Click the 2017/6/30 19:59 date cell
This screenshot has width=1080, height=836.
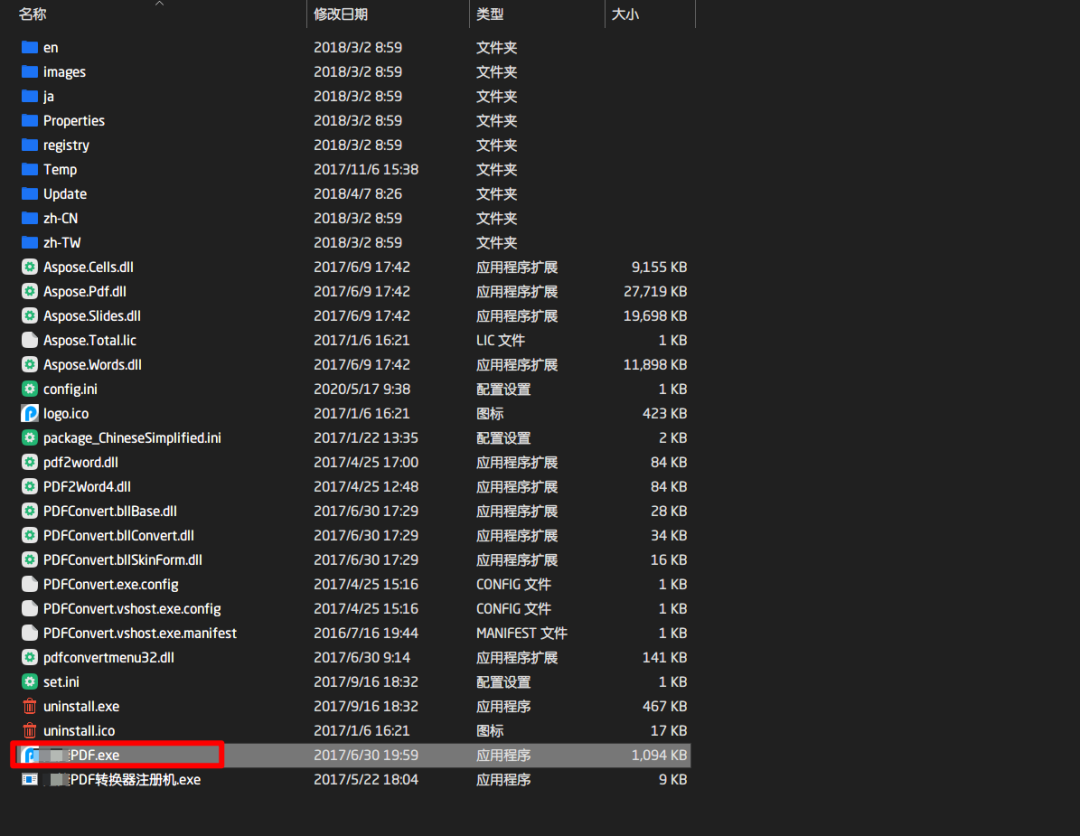[366, 755]
